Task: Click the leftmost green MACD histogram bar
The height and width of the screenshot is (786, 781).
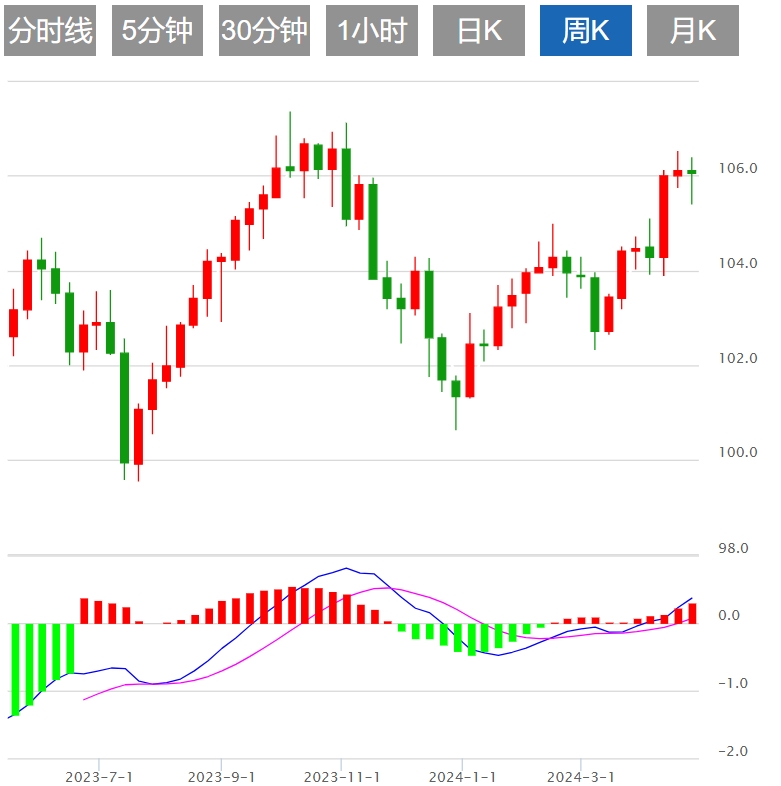Action: point(14,668)
